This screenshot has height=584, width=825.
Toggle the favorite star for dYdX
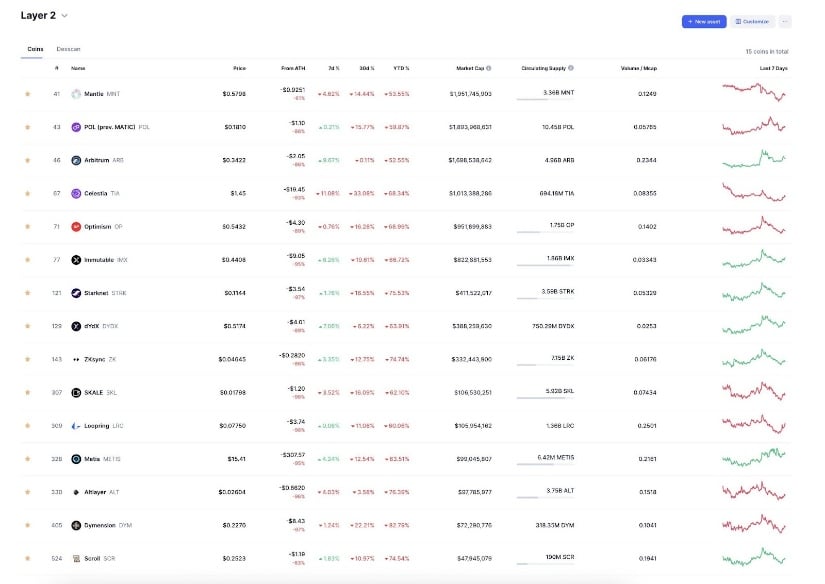point(27,326)
